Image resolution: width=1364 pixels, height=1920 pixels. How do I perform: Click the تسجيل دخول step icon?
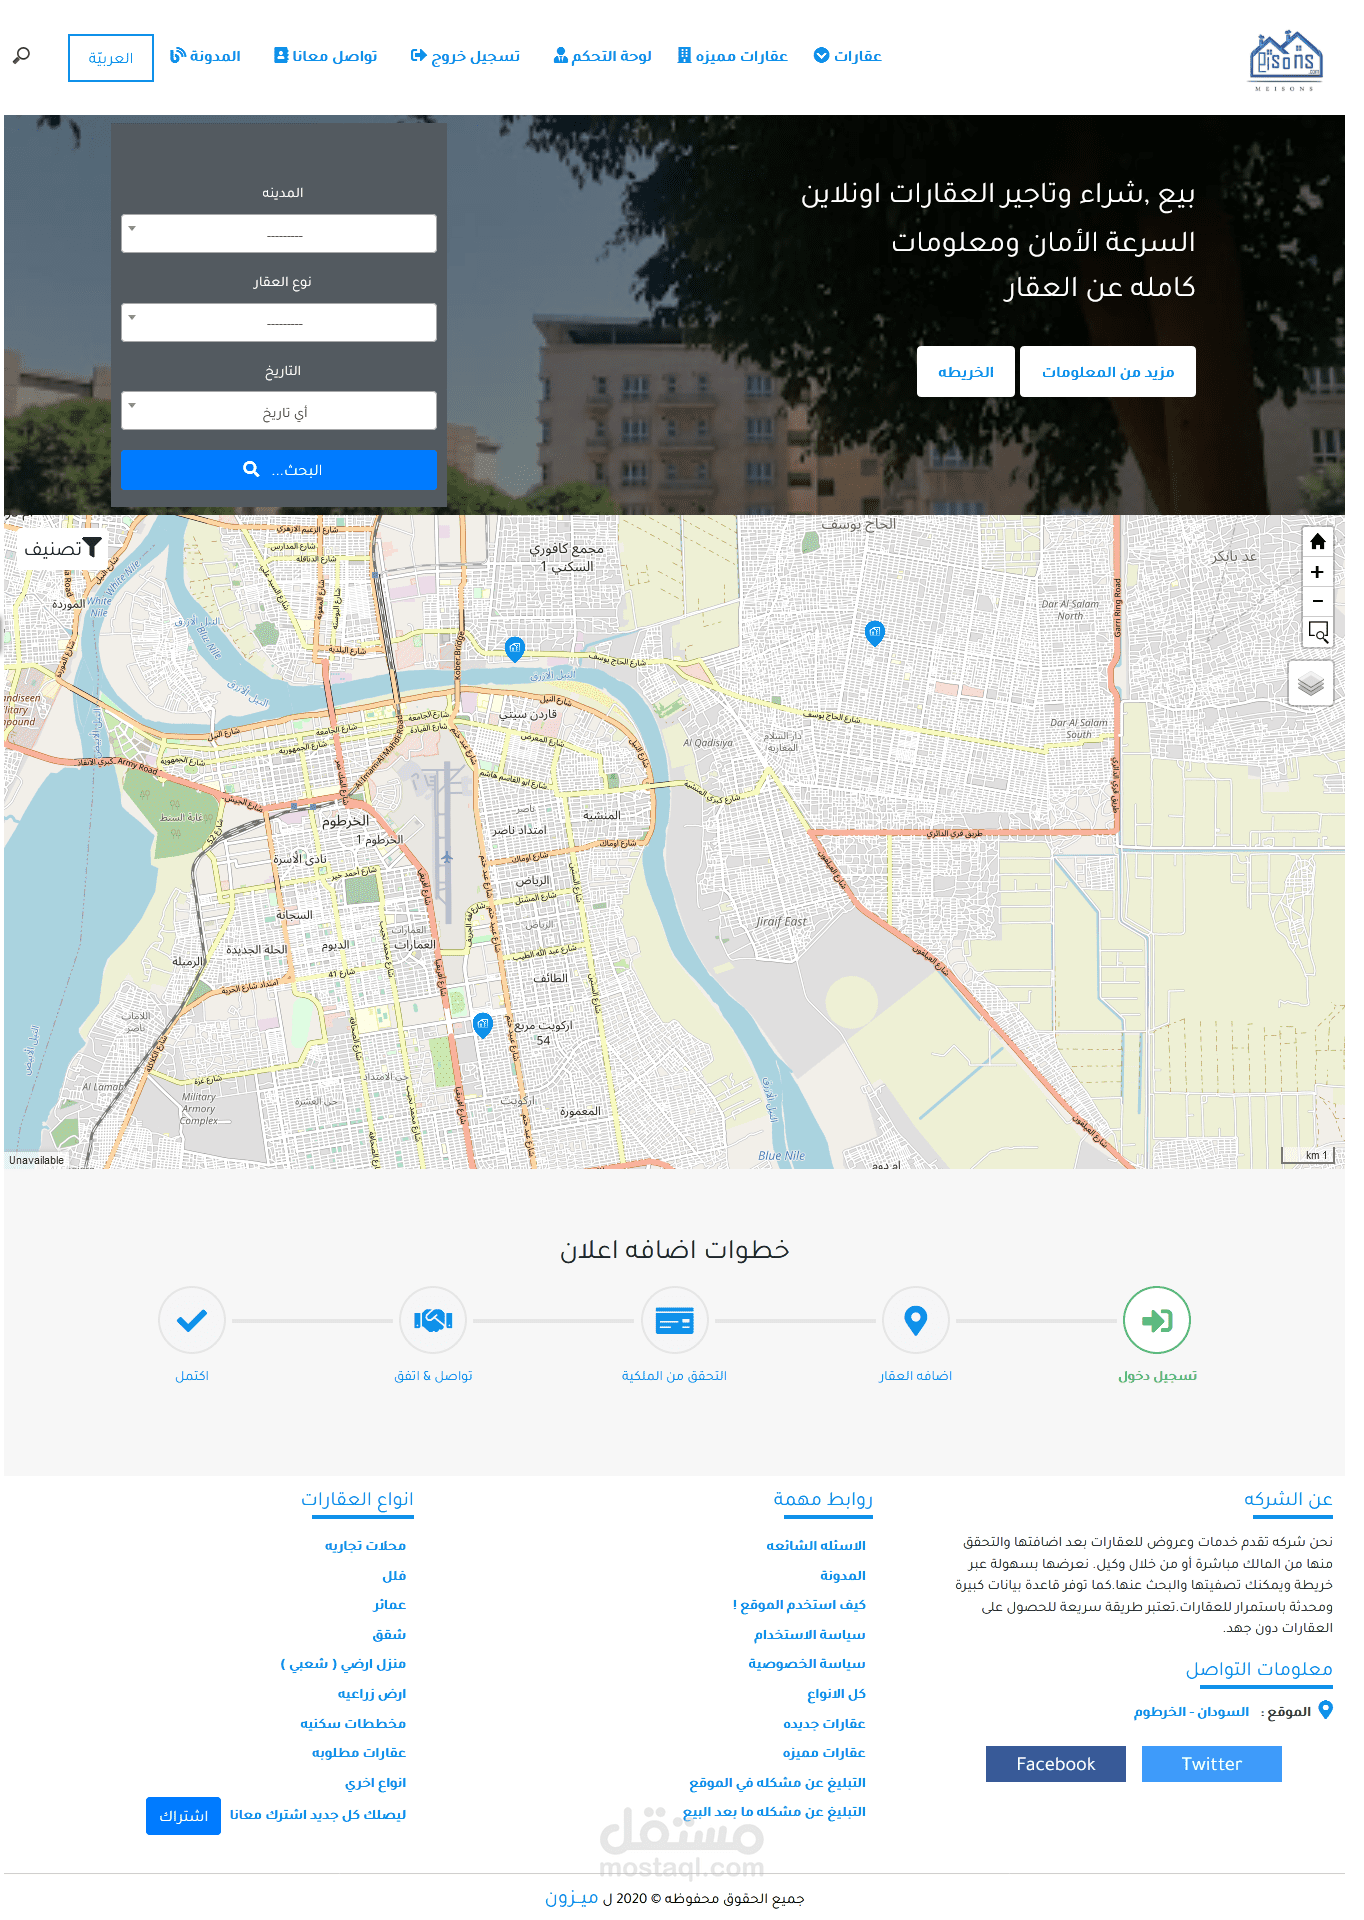1157,1320
